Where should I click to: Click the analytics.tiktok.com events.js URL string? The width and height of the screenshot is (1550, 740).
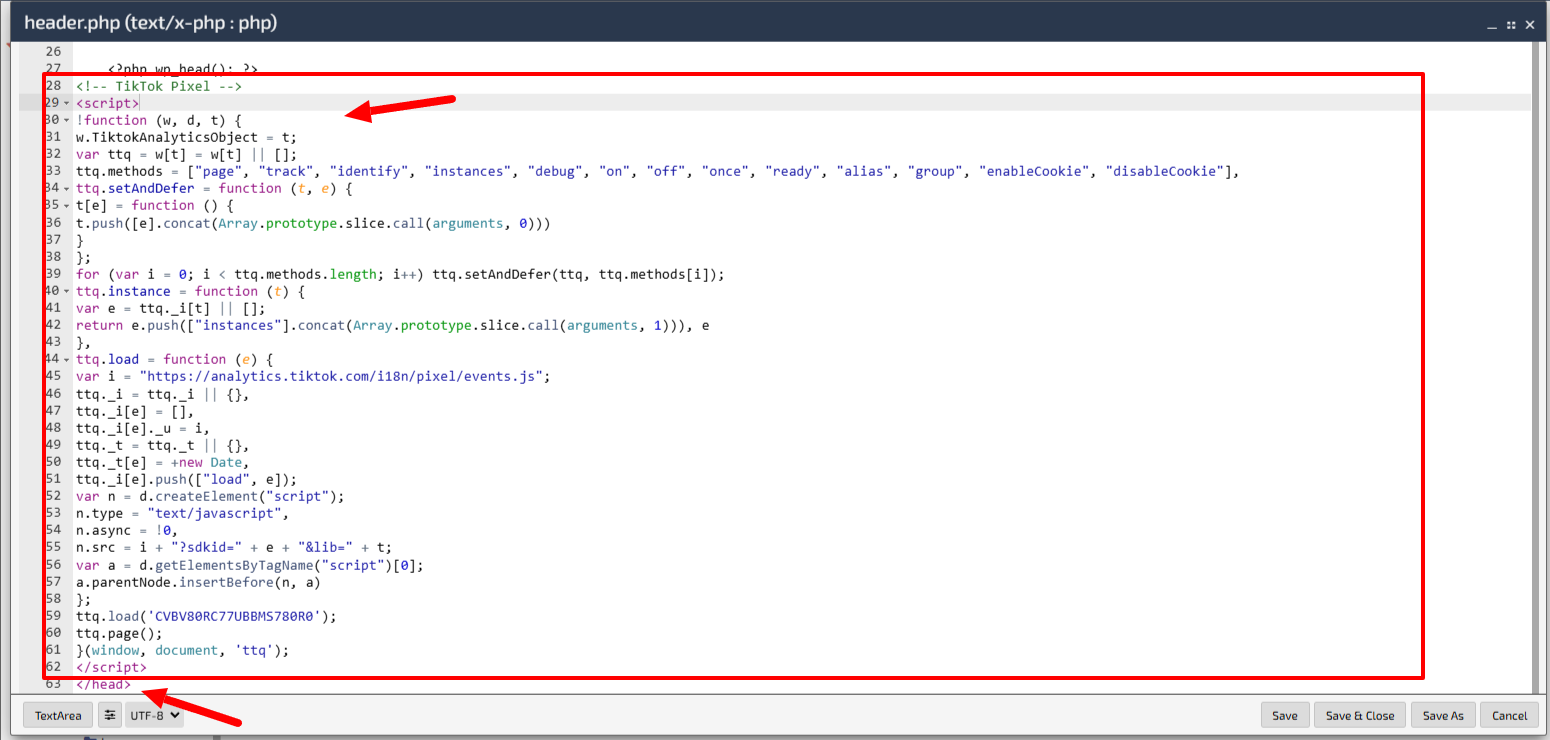pos(345,376)
